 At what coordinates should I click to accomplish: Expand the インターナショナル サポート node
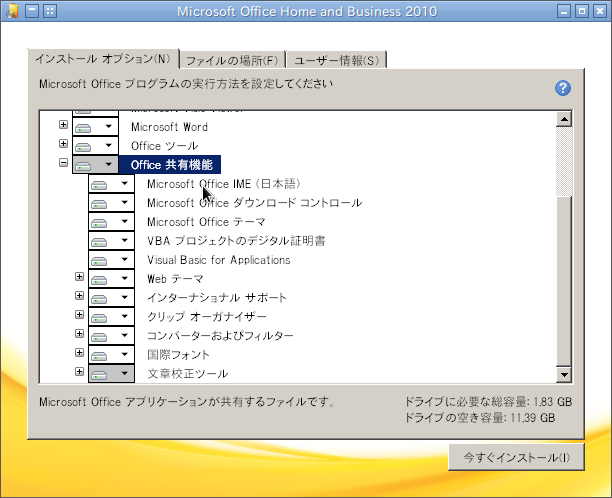coord(79,296)
